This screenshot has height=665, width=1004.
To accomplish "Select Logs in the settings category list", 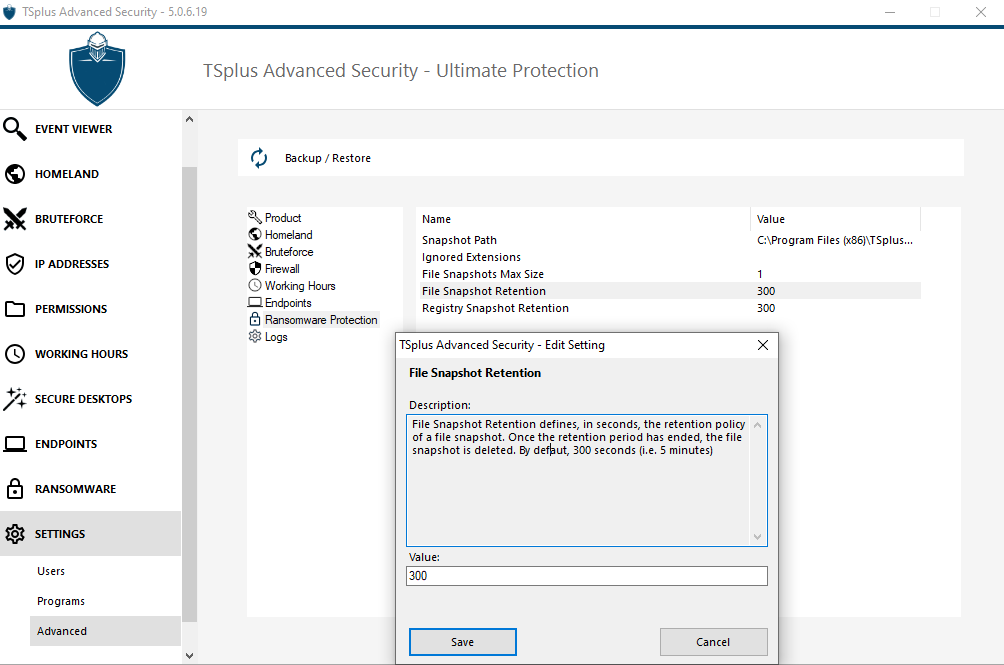I will pyautogui.click(x=276, y=337).
